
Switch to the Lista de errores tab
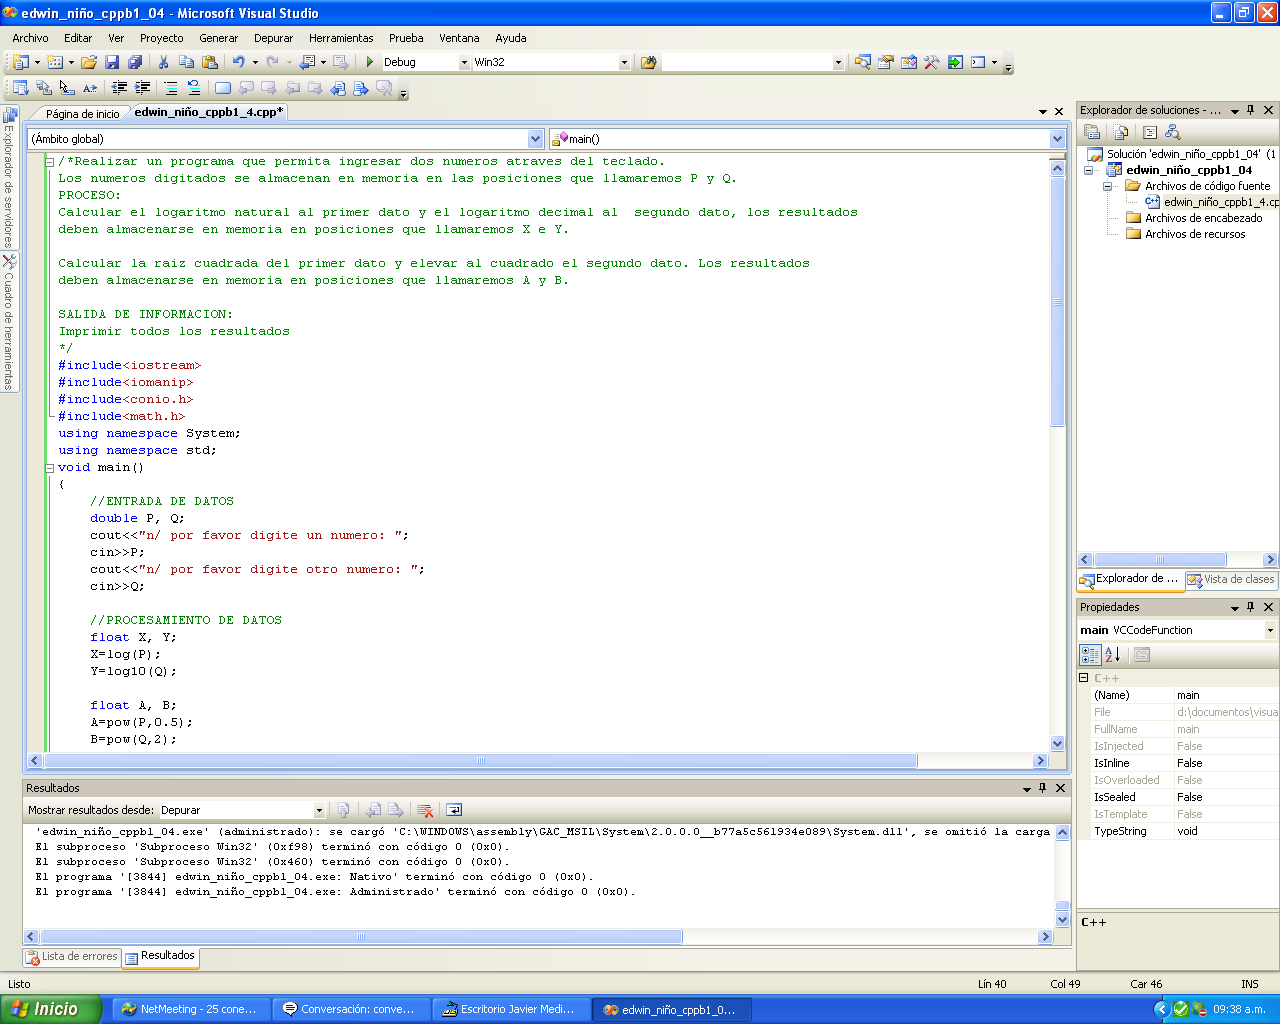coord(71,957)
